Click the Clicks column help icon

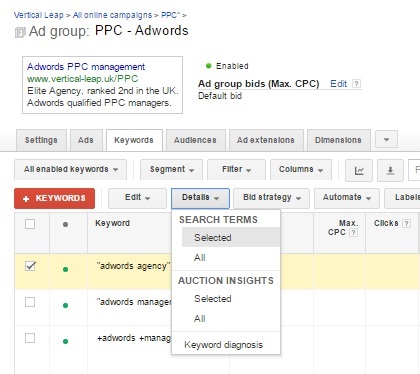pyautogui.click(x=406, y=223)
